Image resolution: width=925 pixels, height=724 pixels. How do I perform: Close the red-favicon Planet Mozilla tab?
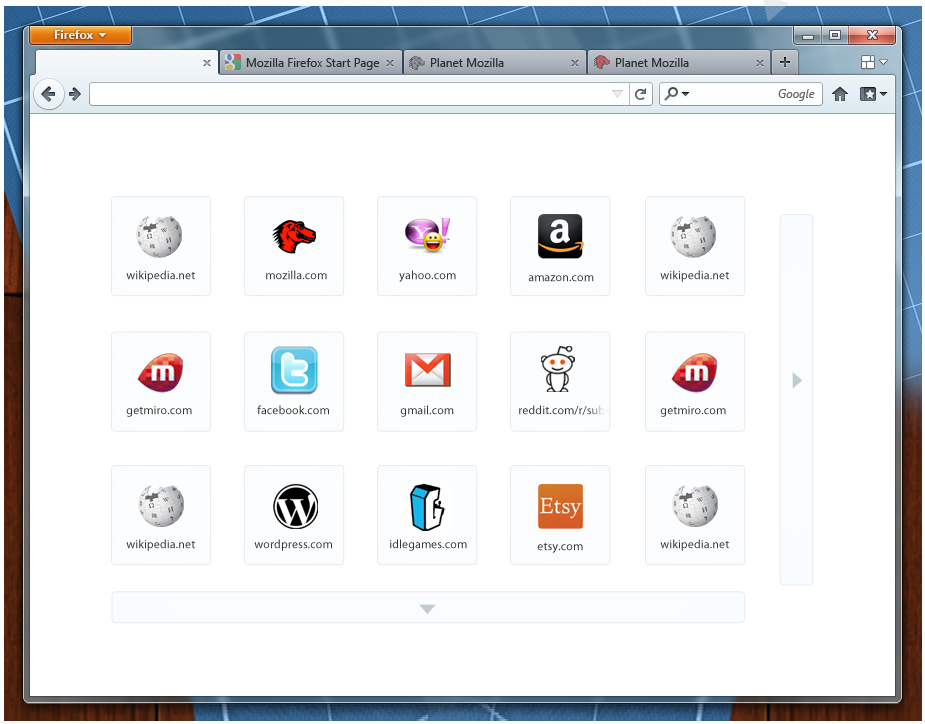[760, 63]
